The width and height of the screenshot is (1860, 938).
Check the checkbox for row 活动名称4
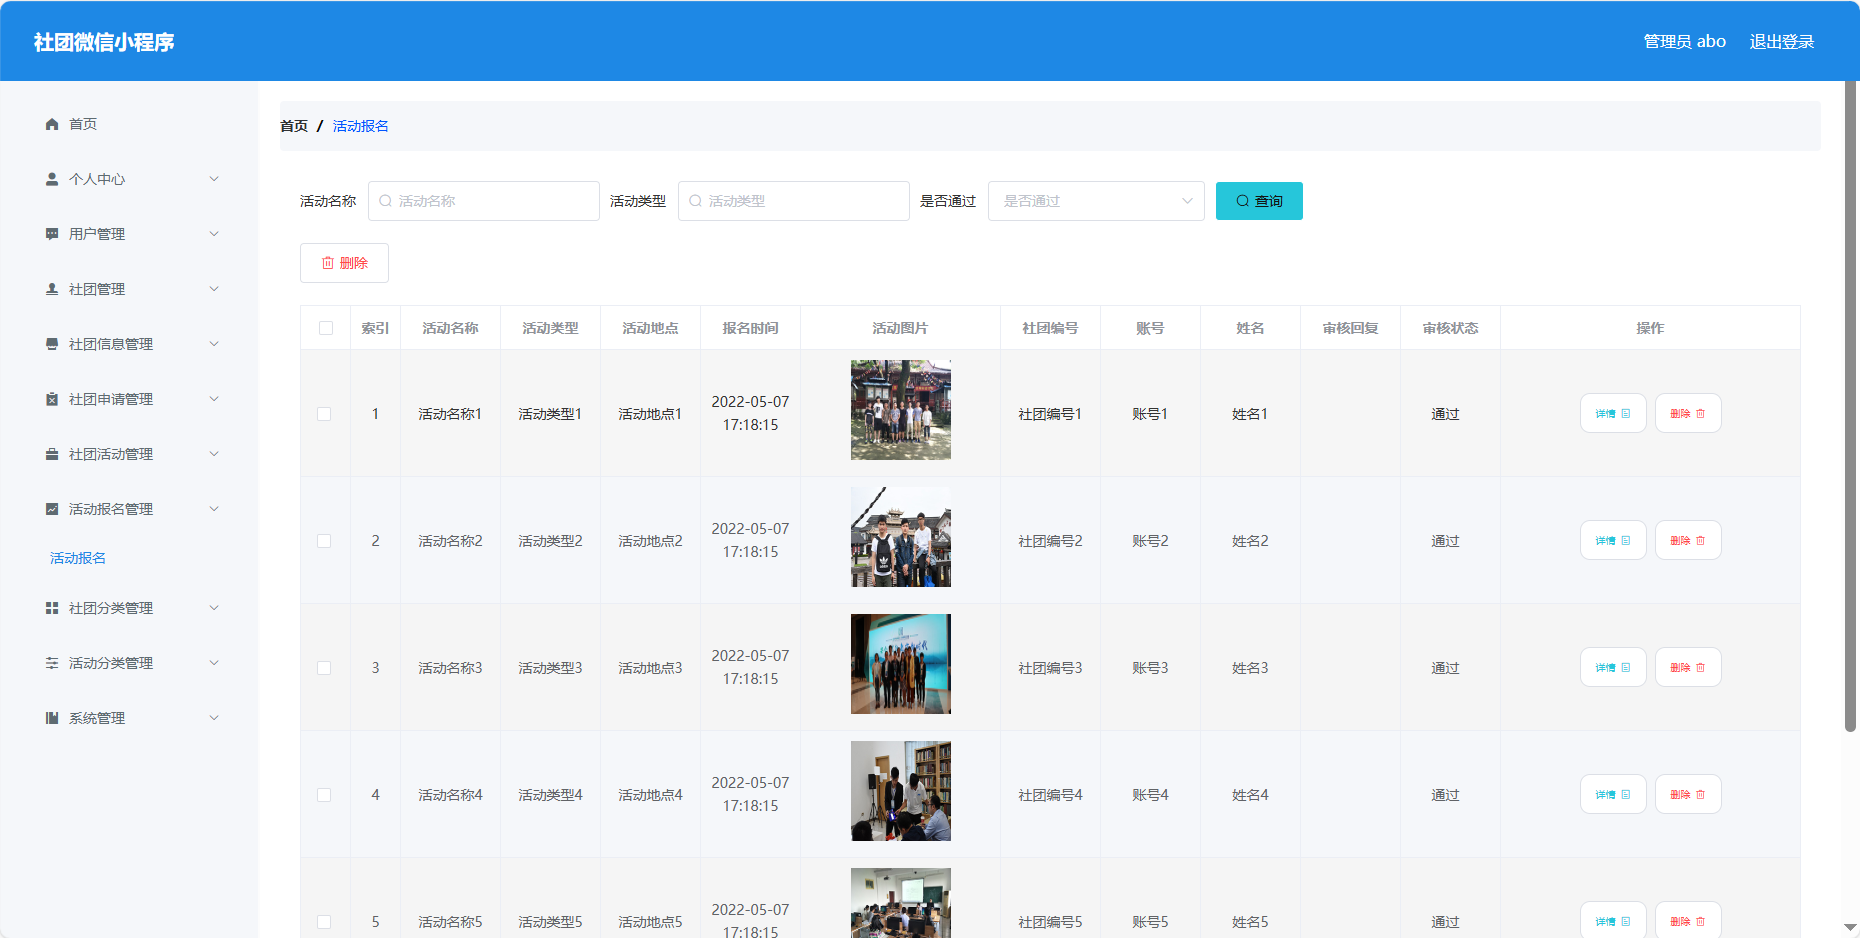tap(324, 795)
